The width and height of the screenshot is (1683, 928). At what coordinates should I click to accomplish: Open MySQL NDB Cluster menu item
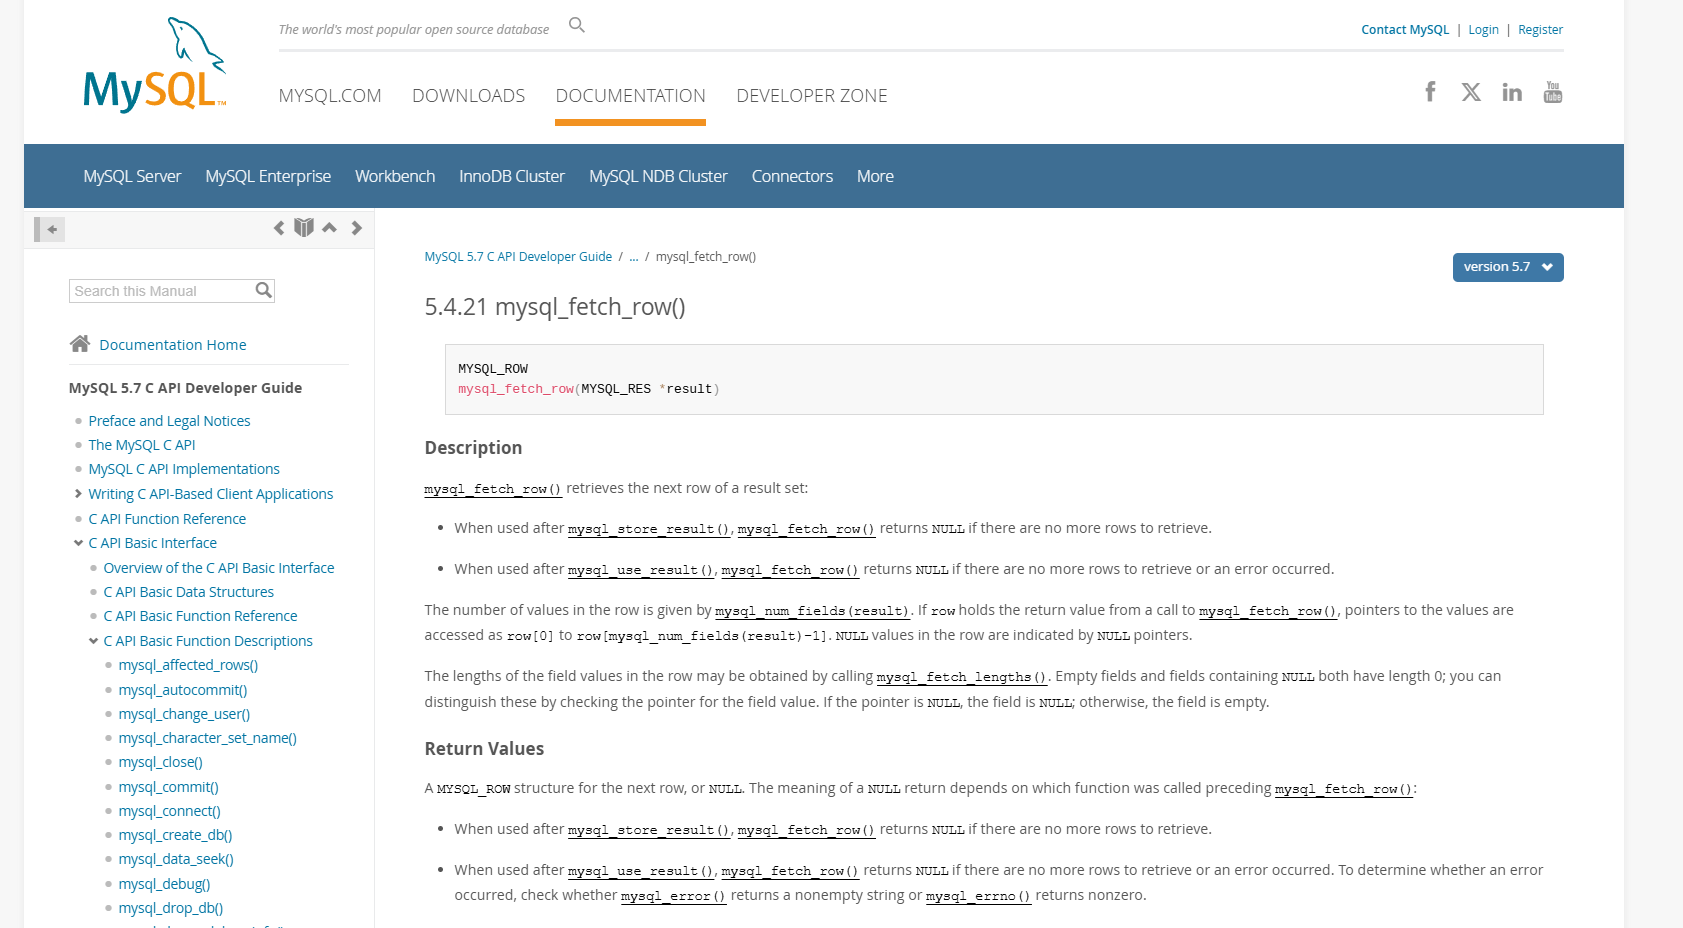658,176
